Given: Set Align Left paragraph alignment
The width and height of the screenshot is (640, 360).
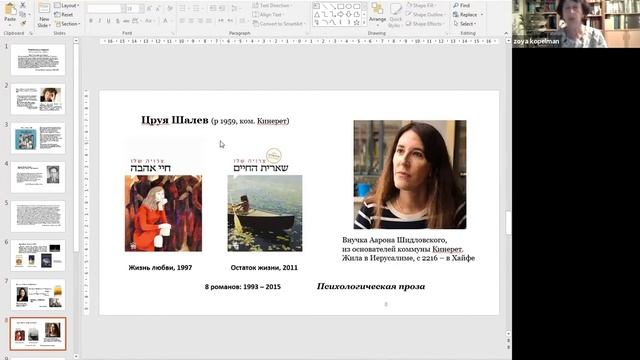Looking at the screenshot, I should [182, 21].
